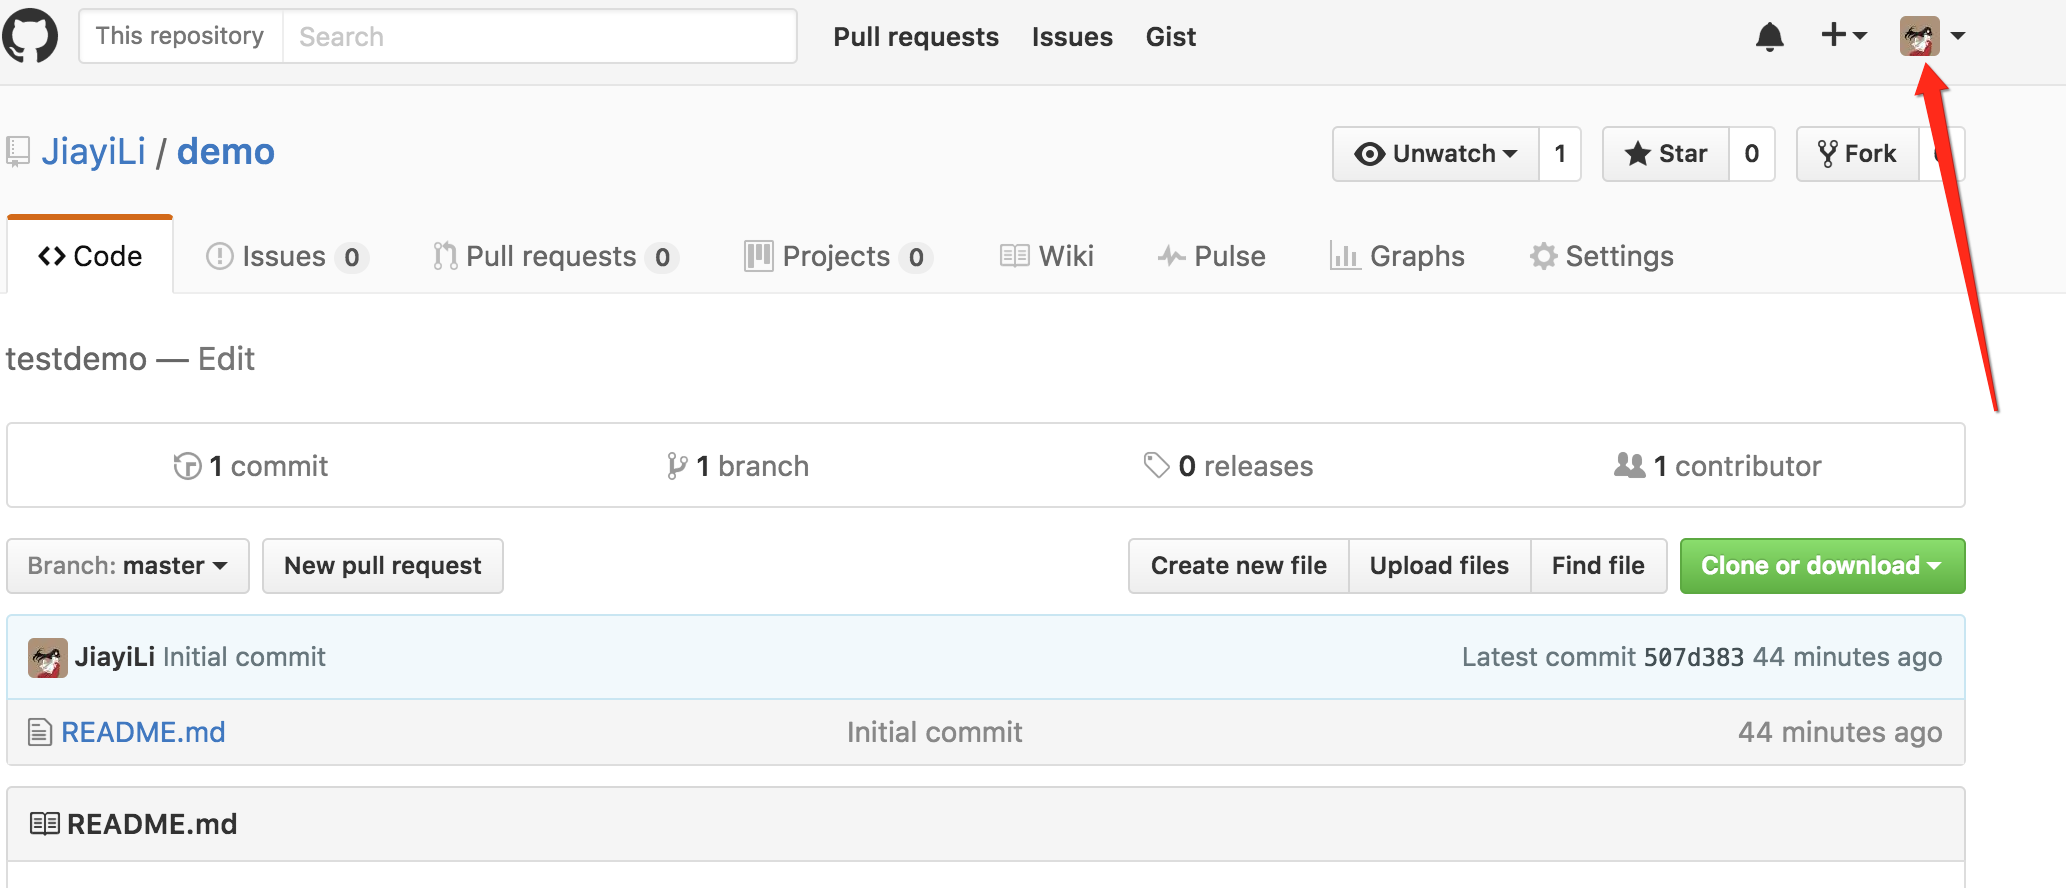Click the branch icon next to 1 branch
Viewport: 2066px width, 888px height.
[677, 466]
